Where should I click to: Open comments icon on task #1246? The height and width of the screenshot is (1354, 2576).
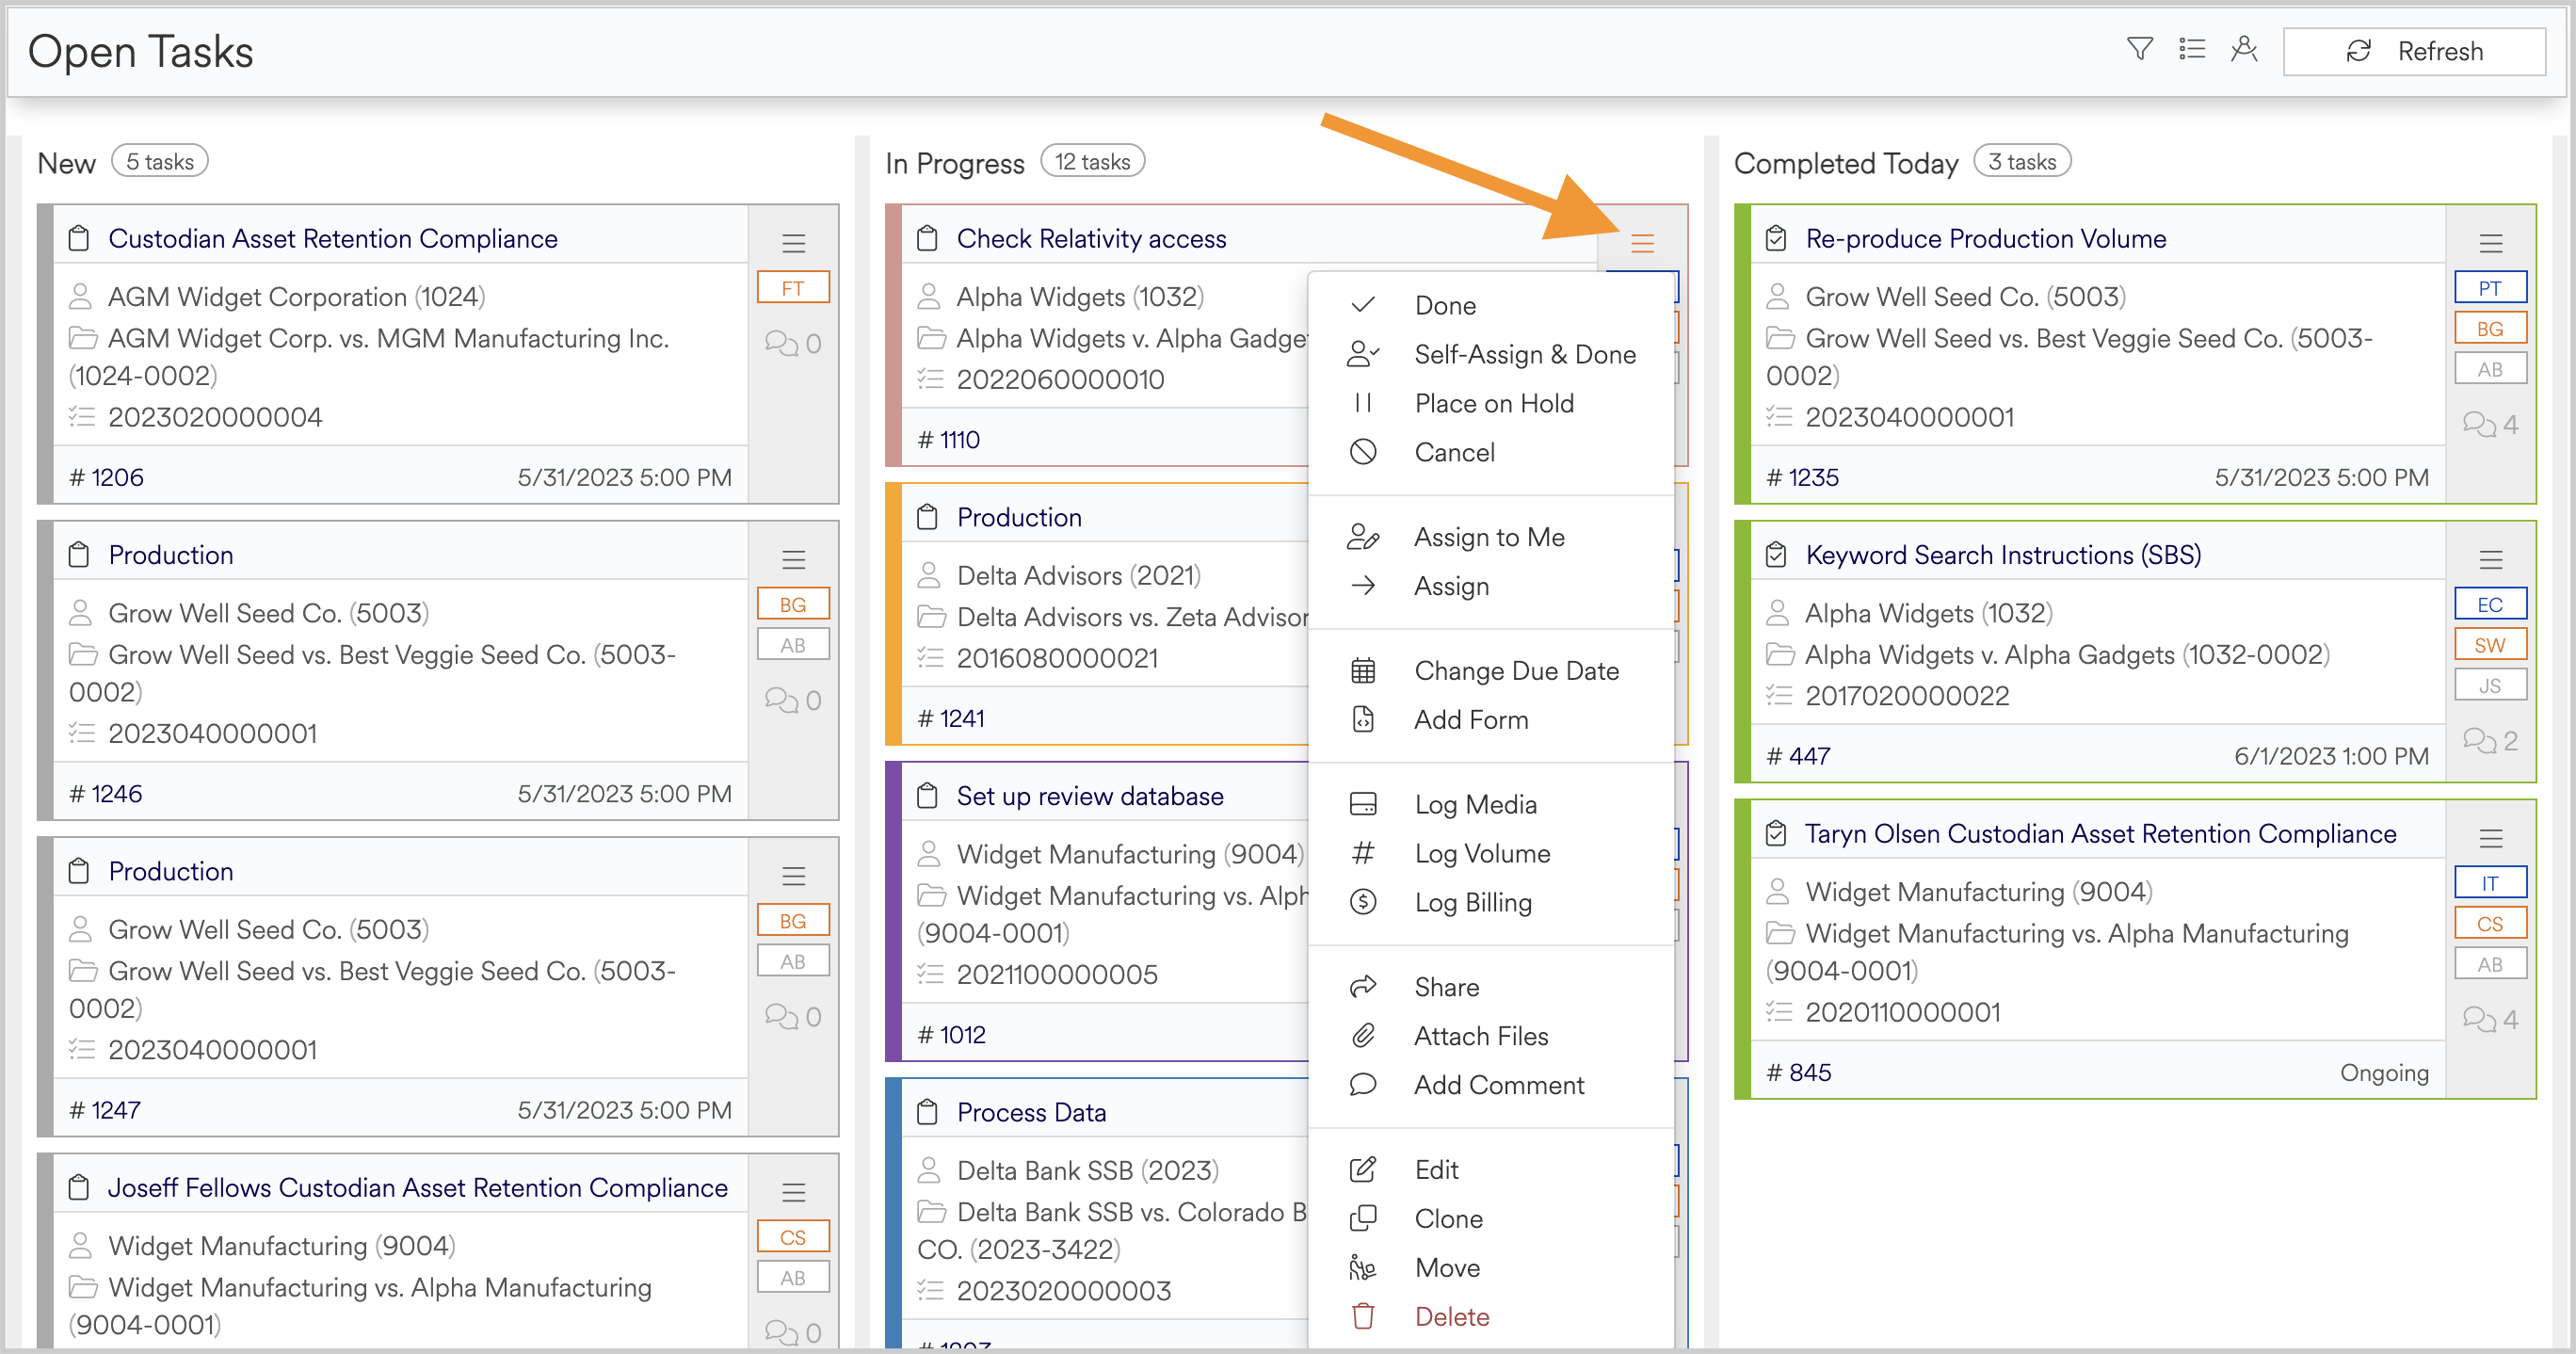coord(793,700)
